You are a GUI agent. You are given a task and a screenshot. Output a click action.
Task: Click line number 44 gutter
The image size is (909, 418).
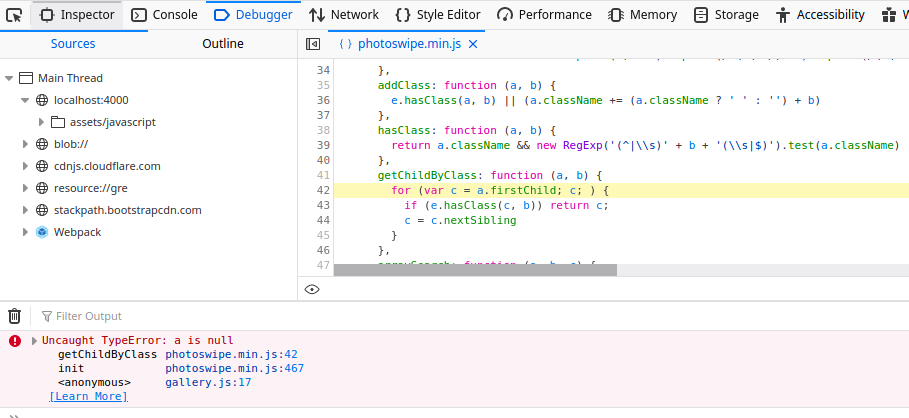coord(323,220)
